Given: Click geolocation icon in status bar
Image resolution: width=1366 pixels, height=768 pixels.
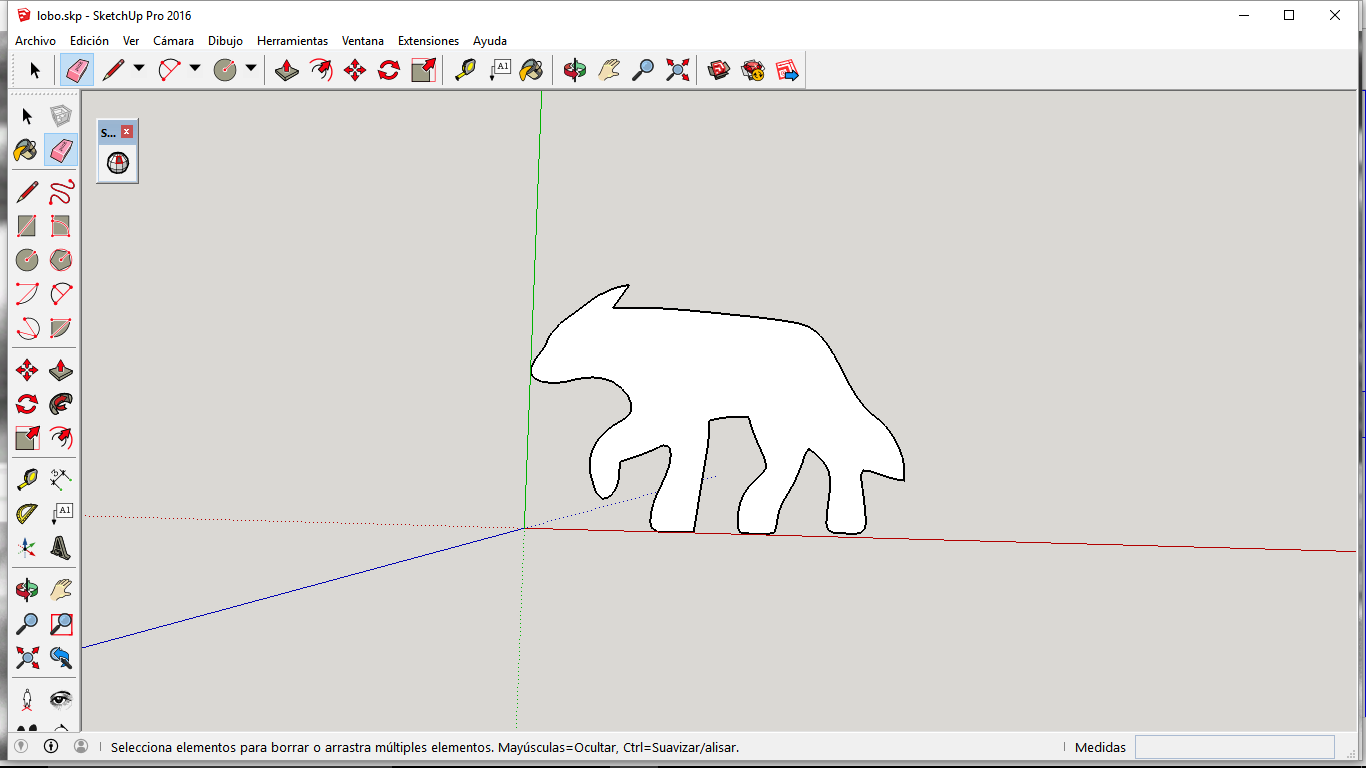Looking at the screenshot, I should click(21, 746).
